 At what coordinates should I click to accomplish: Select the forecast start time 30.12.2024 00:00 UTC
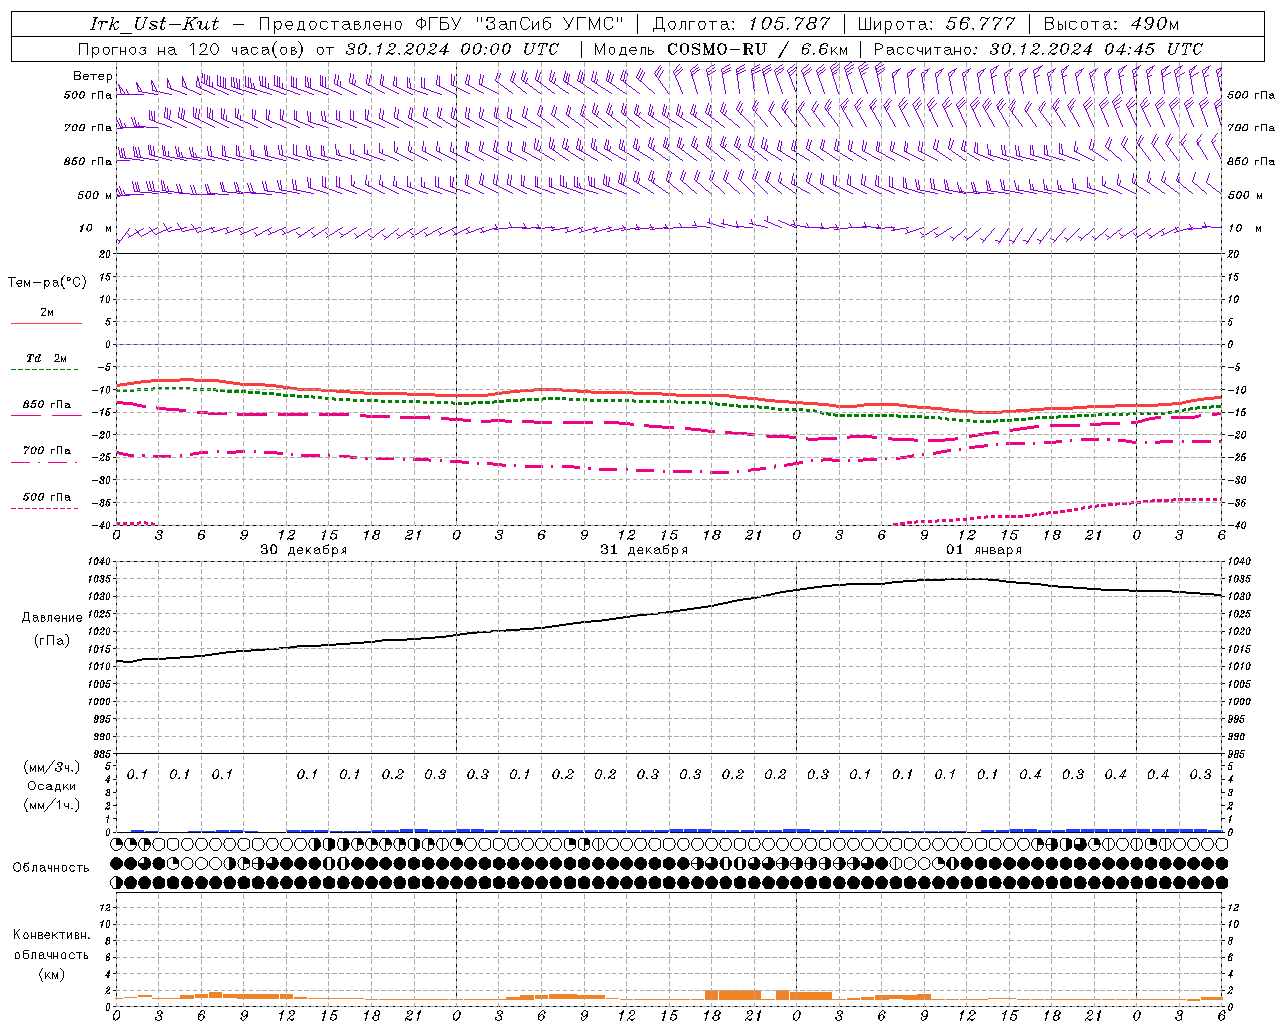452,48
